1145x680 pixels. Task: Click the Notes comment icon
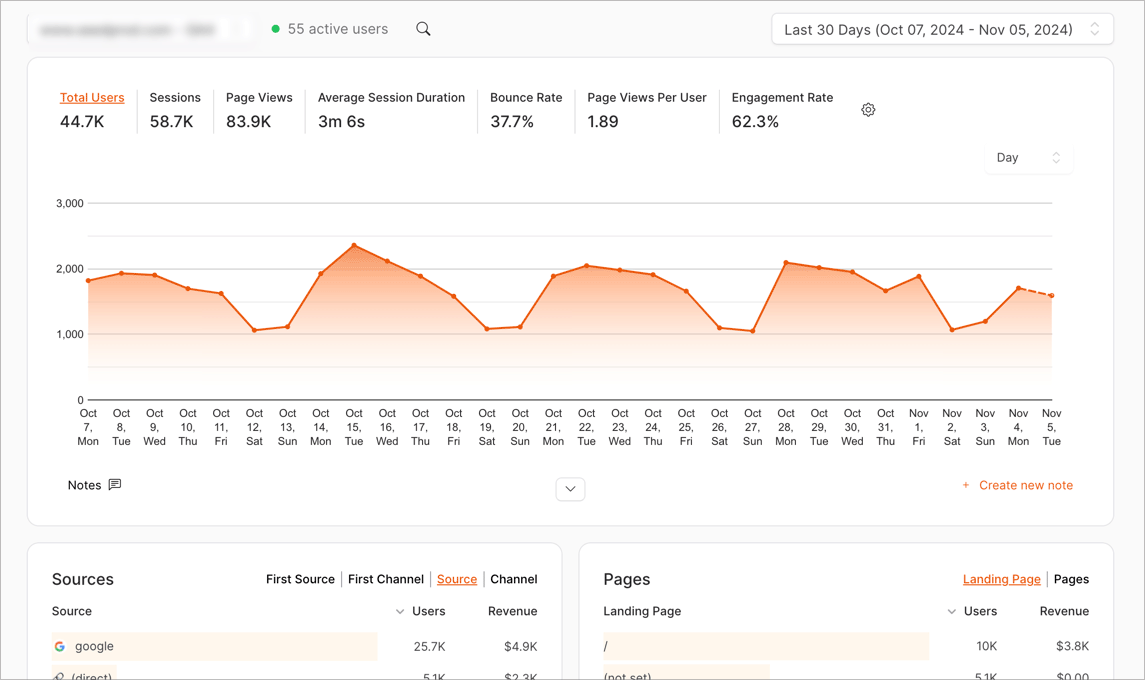(114, 484)
